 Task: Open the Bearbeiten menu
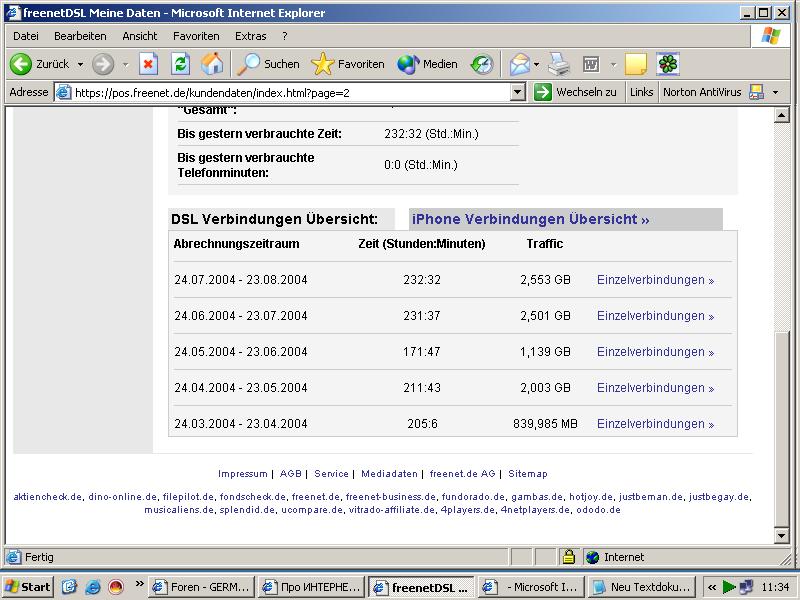(80, 36)
